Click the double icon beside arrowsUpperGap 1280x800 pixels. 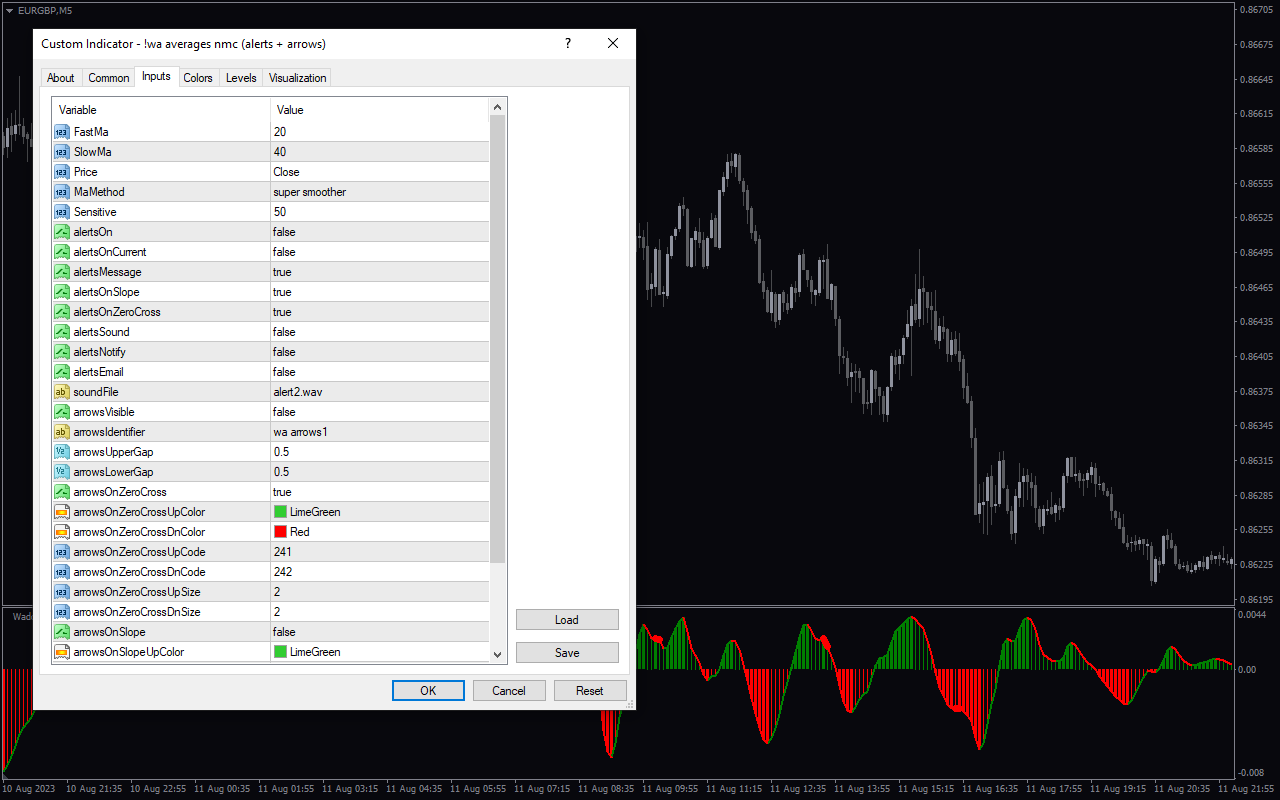click(x=61, y=452)
